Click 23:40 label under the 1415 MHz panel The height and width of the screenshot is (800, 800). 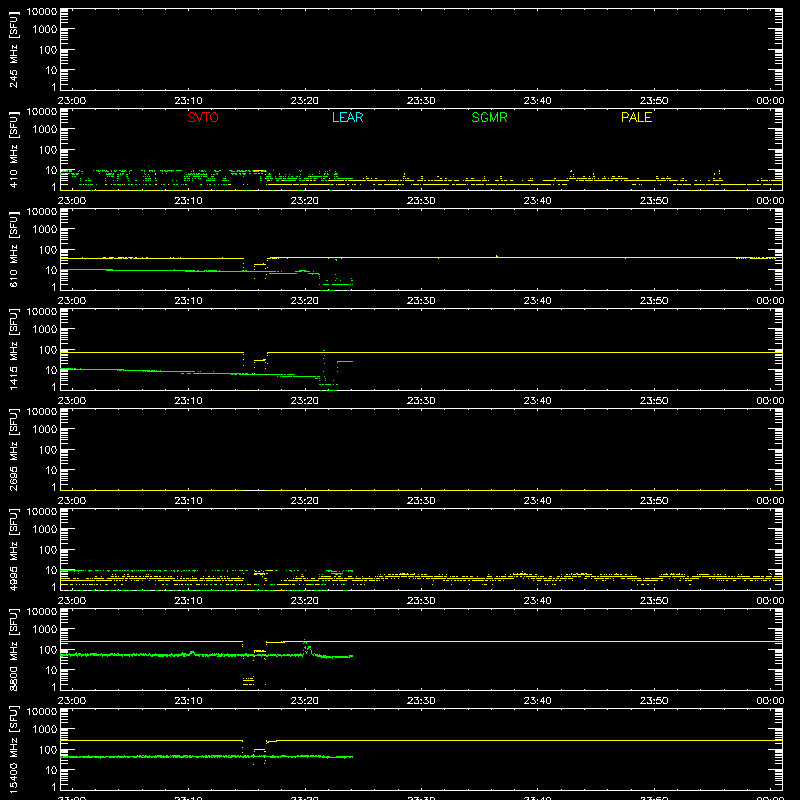537,401
